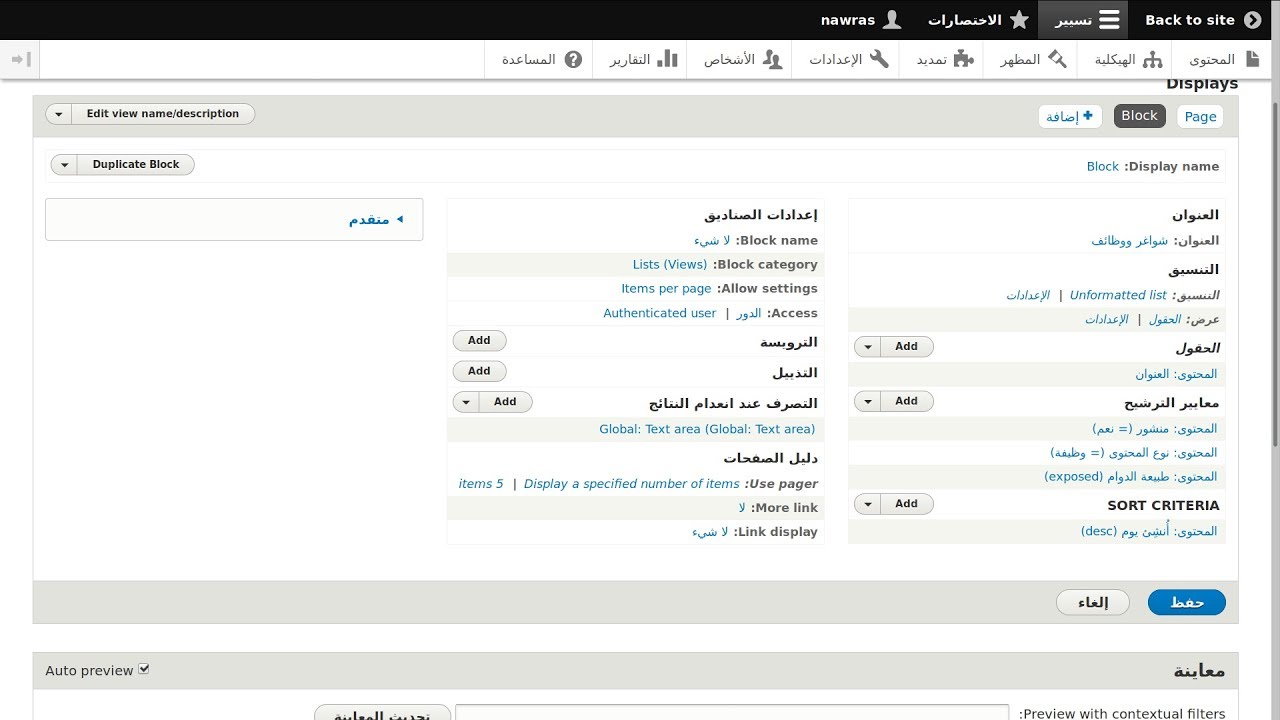
Task: Click the إلغاء cancel button
Action: pyautogui.click(x=1093, y=602)
